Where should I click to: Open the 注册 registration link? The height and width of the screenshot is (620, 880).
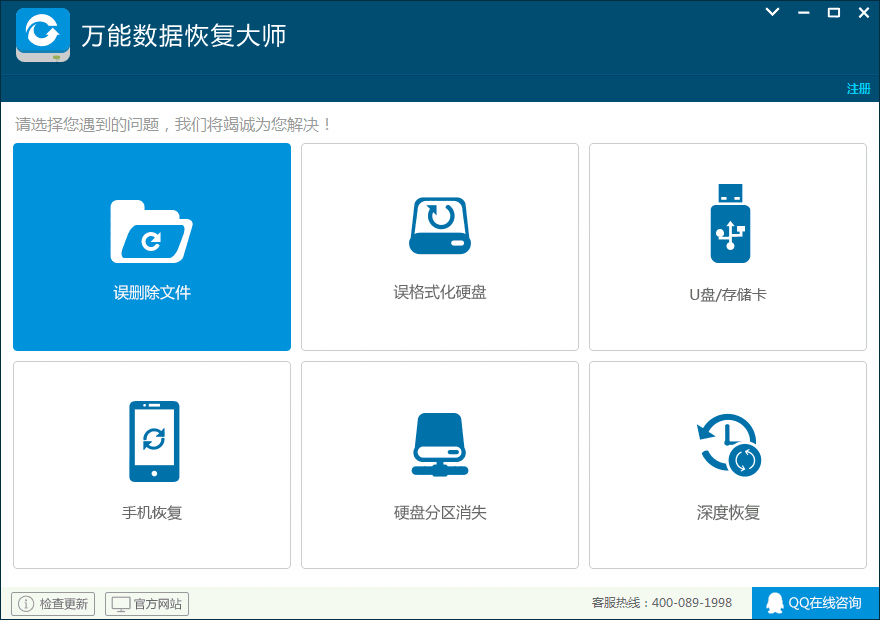[x=857, y=89]
